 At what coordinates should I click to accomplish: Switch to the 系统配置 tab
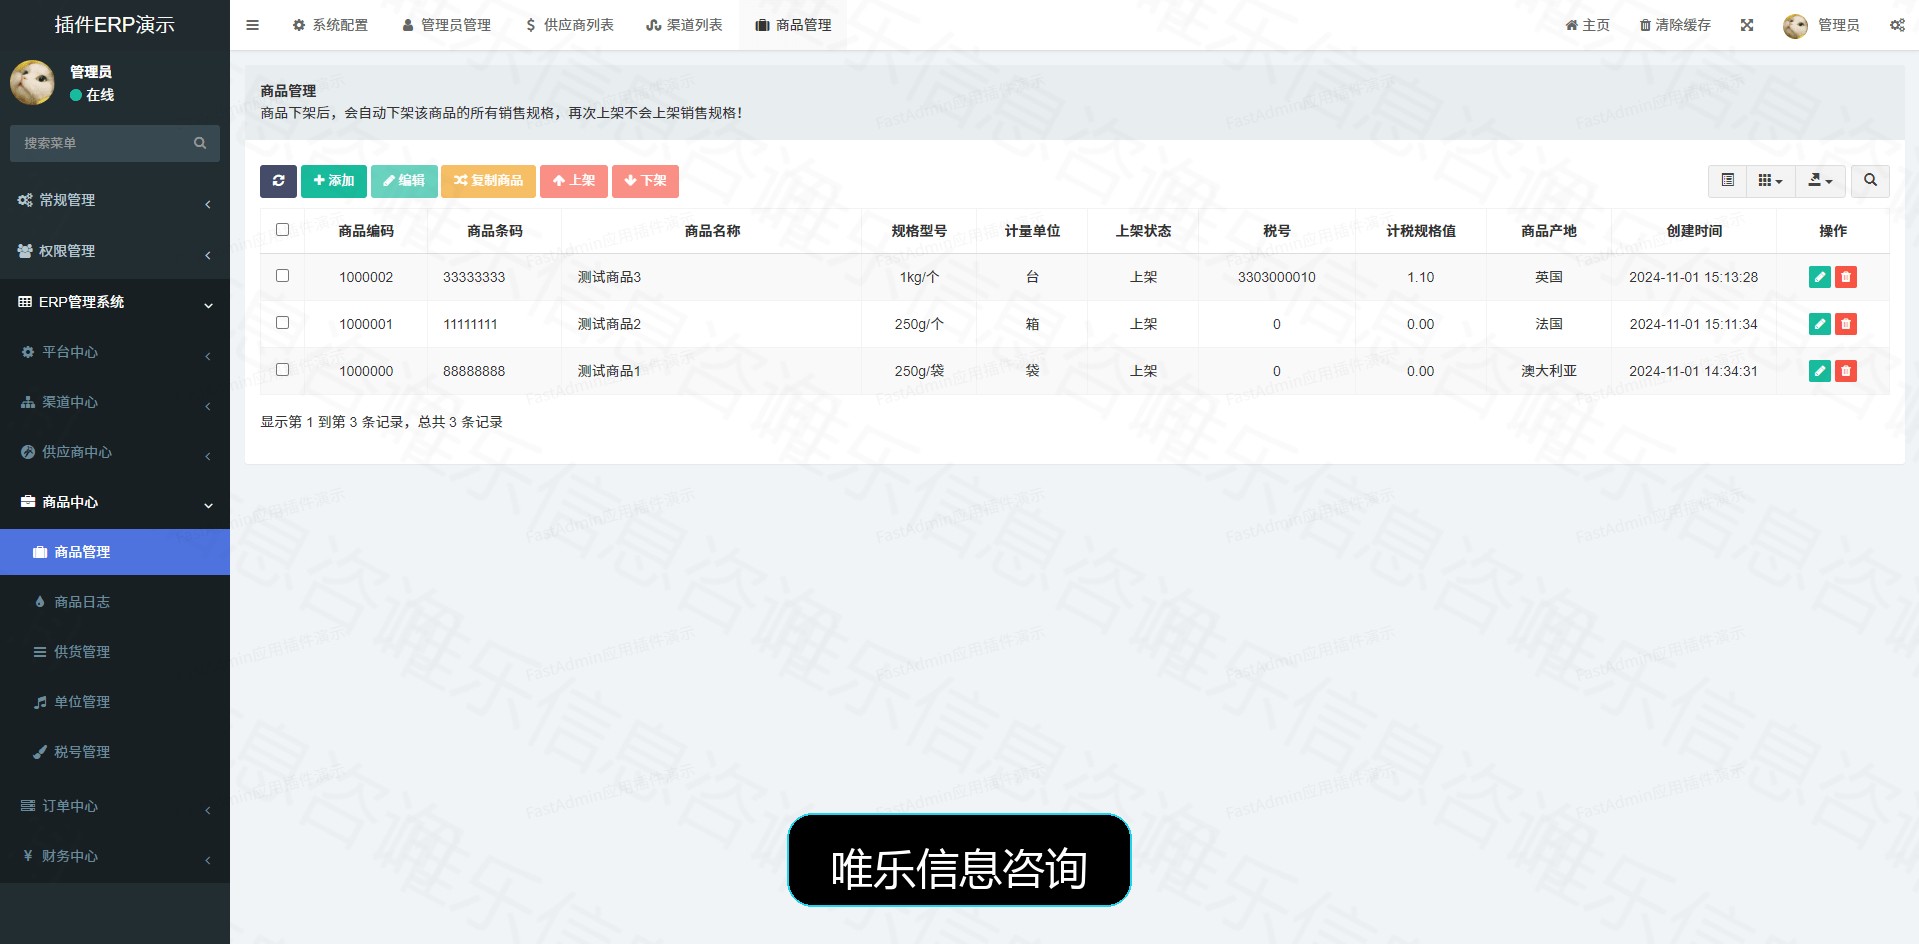pos(330,25)
